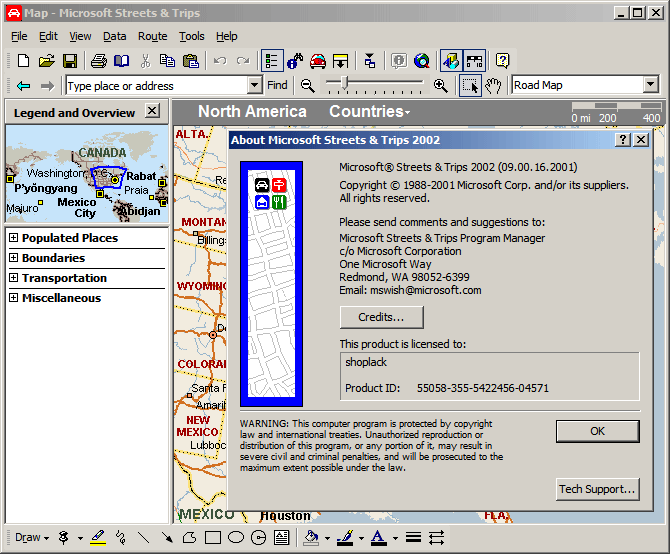Open Find Nearby Places icon
The image size is (670, 554).
(x=295, y=61)
